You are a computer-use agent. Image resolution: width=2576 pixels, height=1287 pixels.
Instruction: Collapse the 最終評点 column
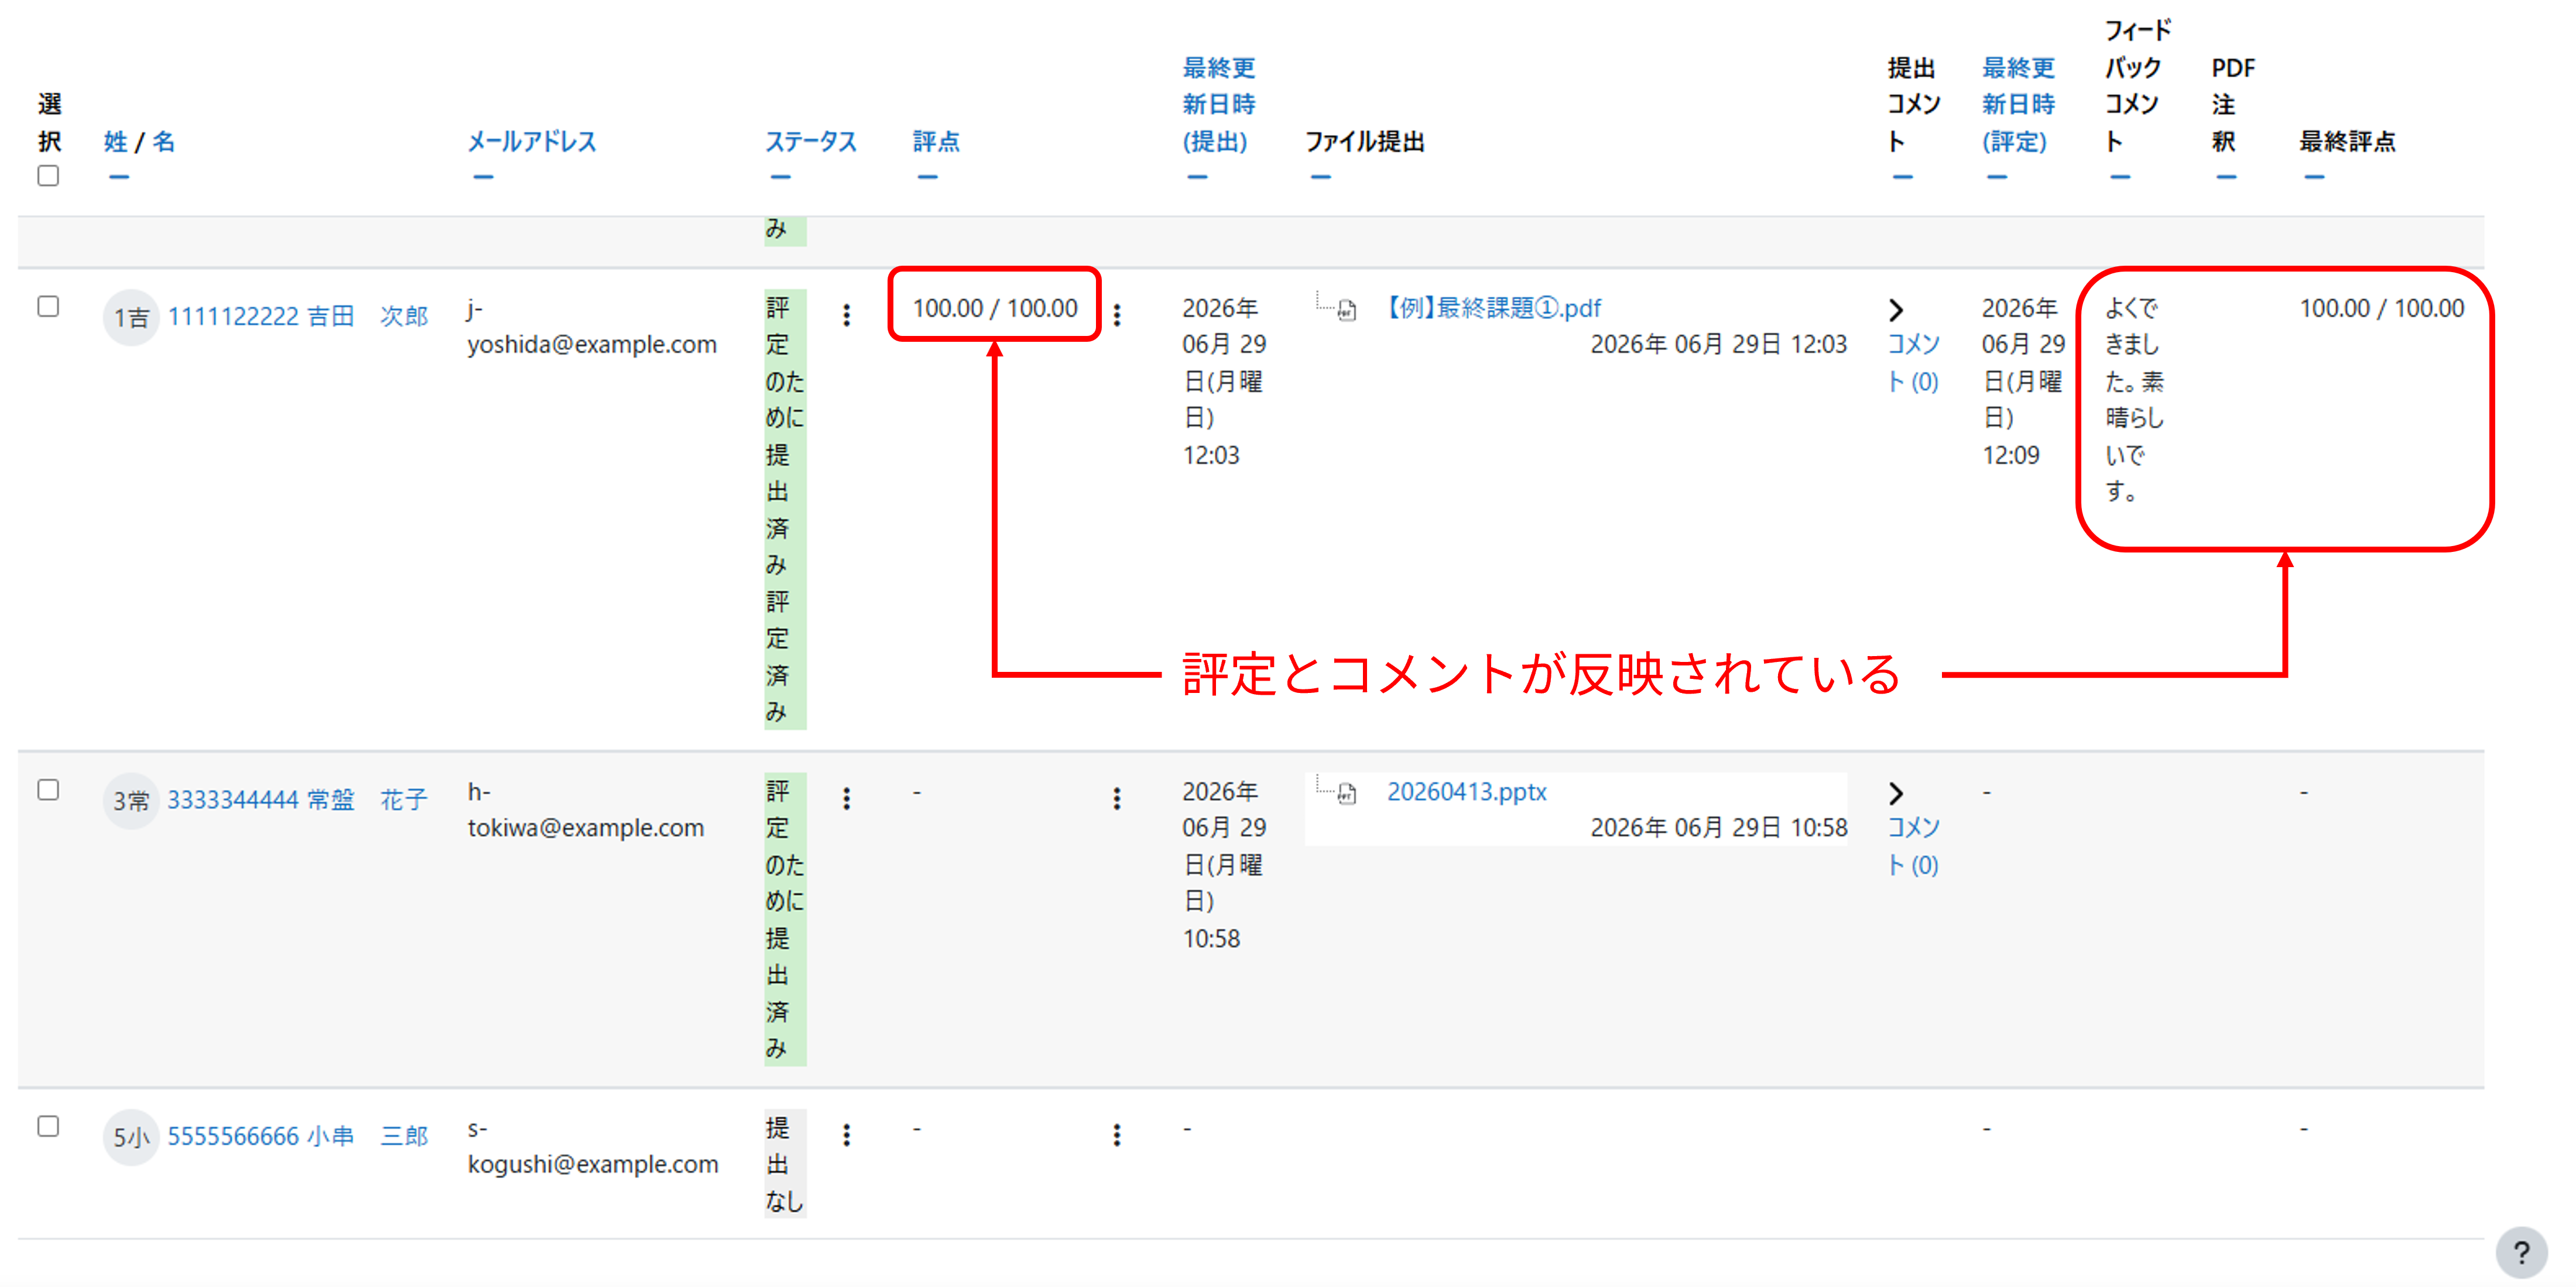(2314, 177)
